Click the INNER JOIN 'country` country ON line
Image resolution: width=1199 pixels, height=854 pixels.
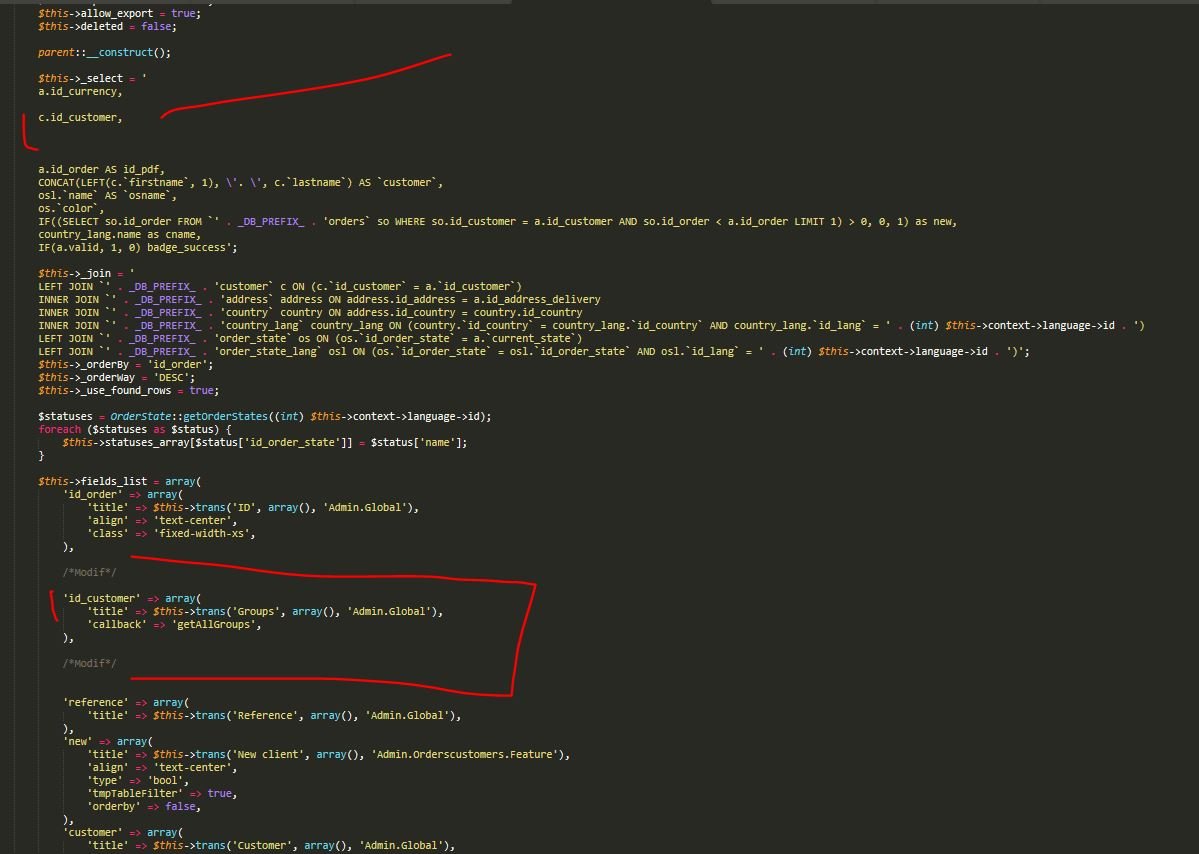click(310, 313)
